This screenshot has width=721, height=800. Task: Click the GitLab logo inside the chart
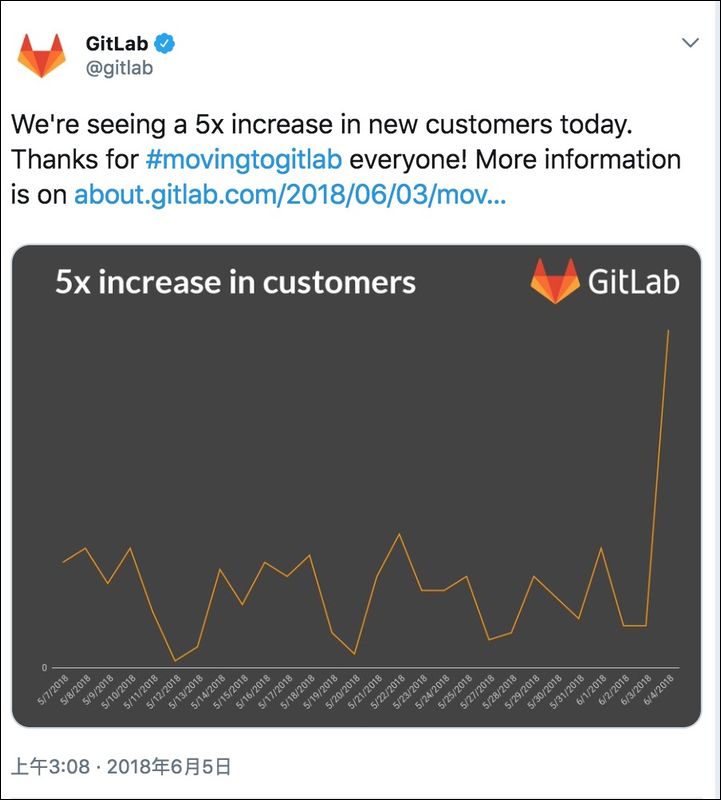(555, 281)
